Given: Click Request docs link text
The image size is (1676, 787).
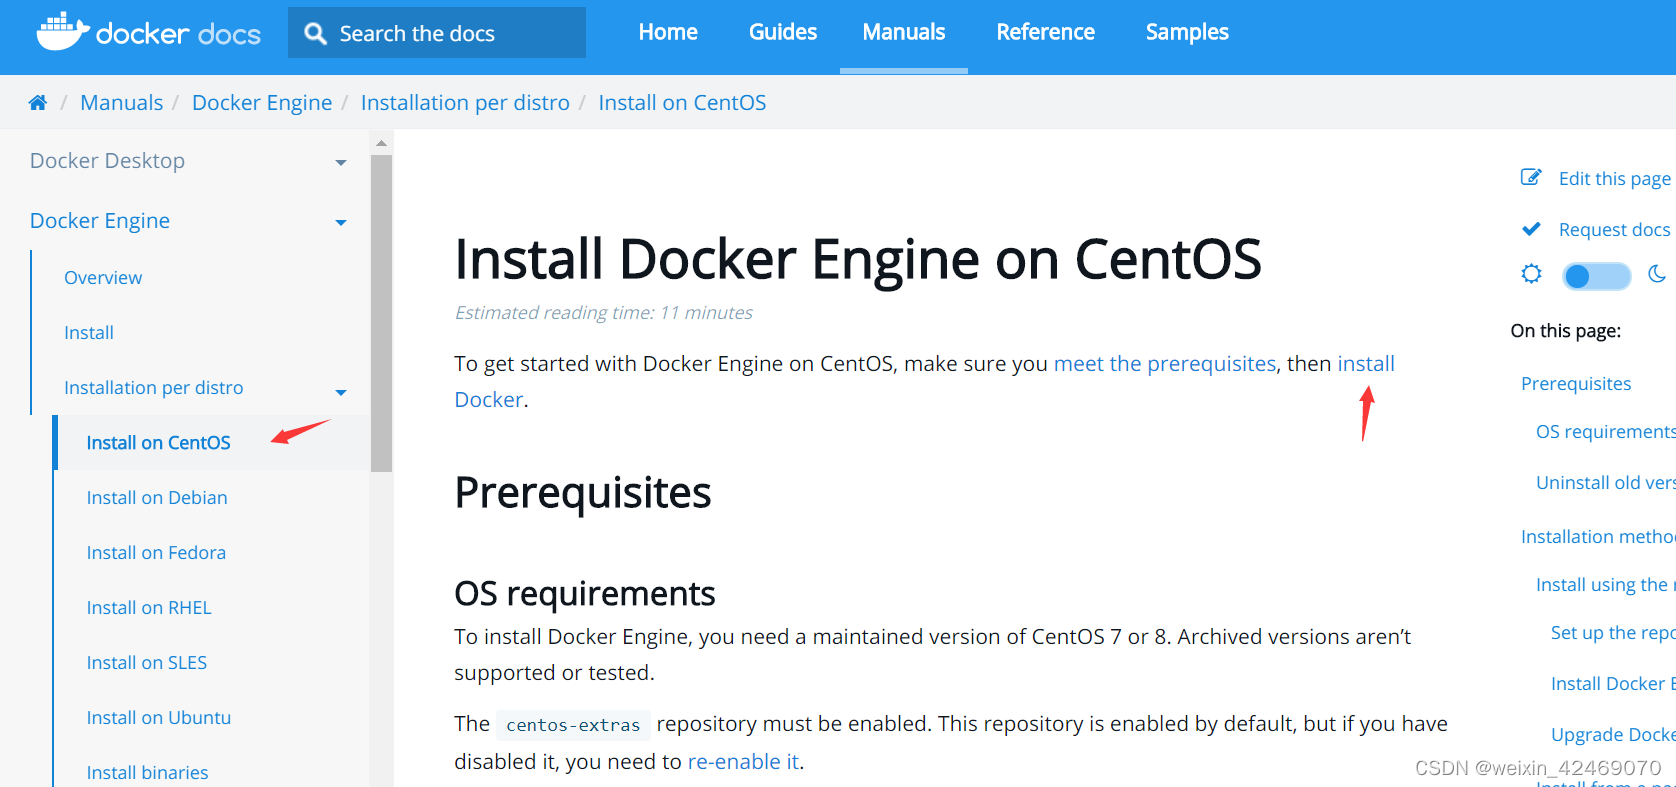Looking at the screenshot, I should pos(1614,230).
